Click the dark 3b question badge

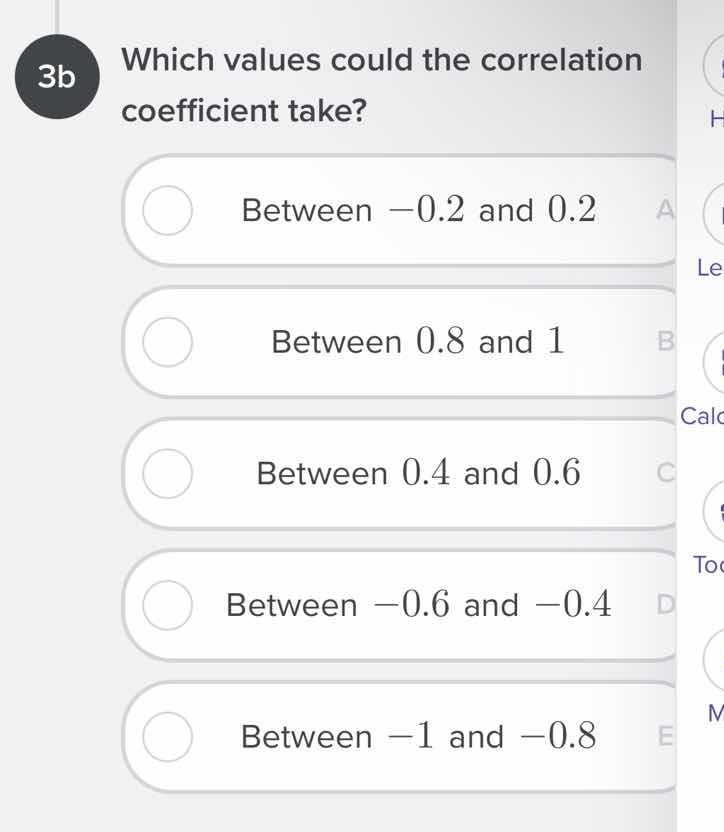(57, 76)
